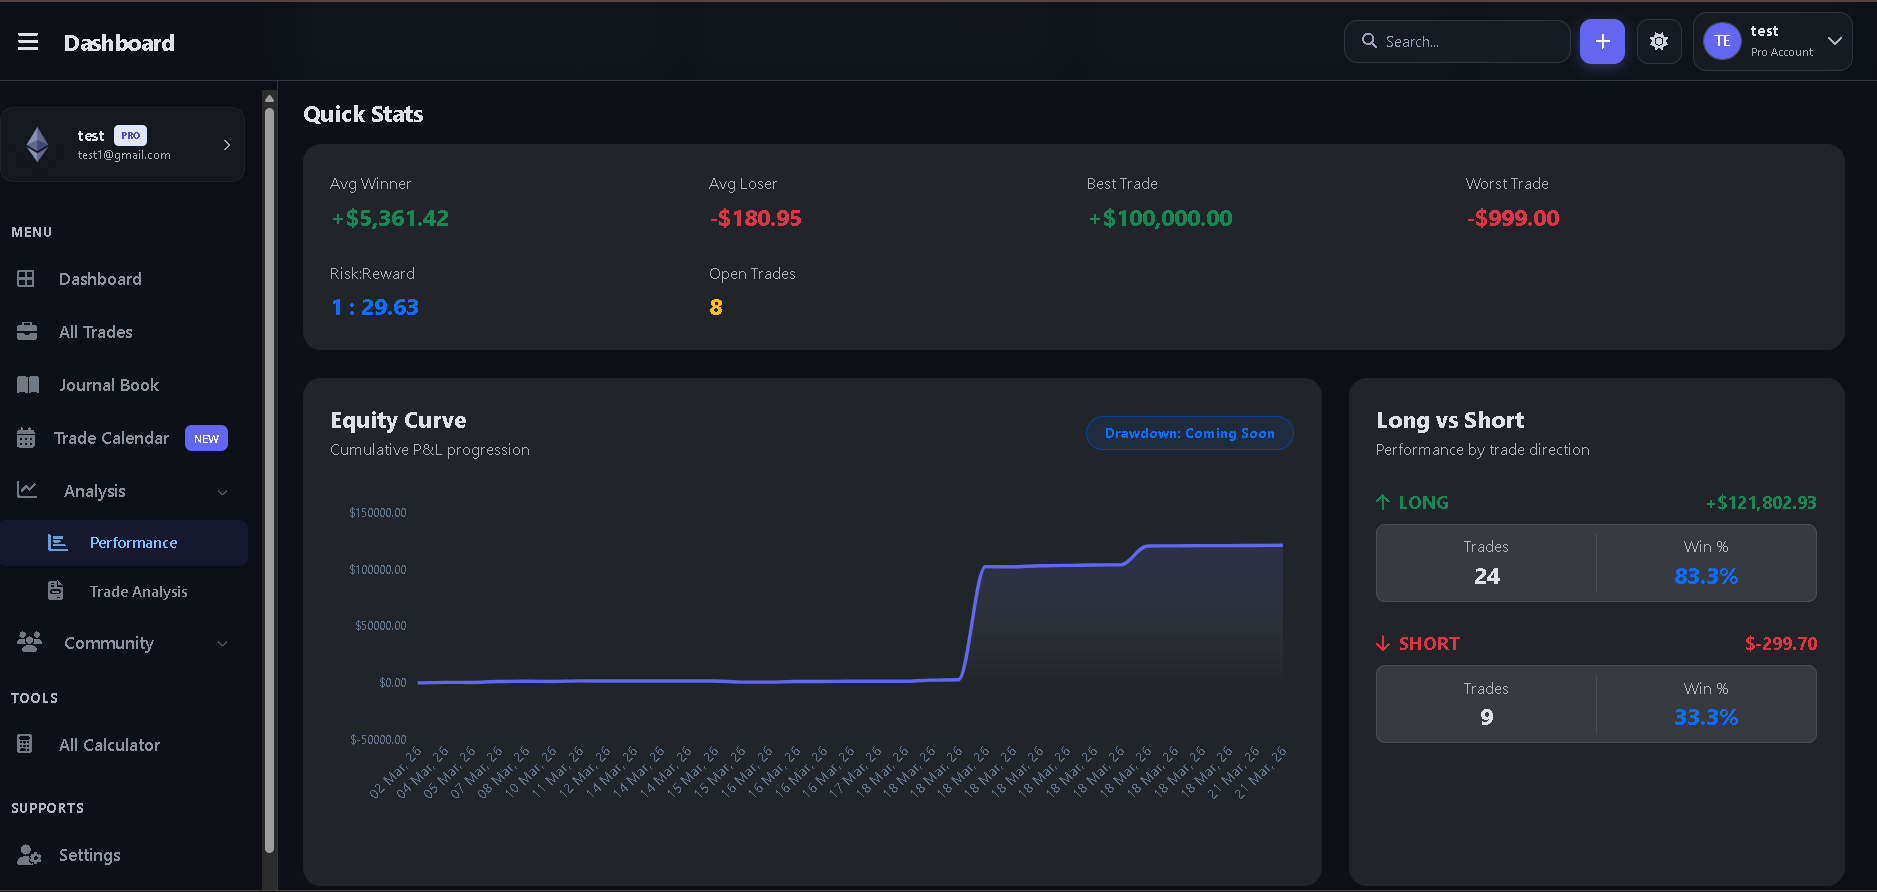Viewport: 1877px width, 892px height.
Task: Click the NEW badge beside Trade Calendar
Action: click(206, 438)
